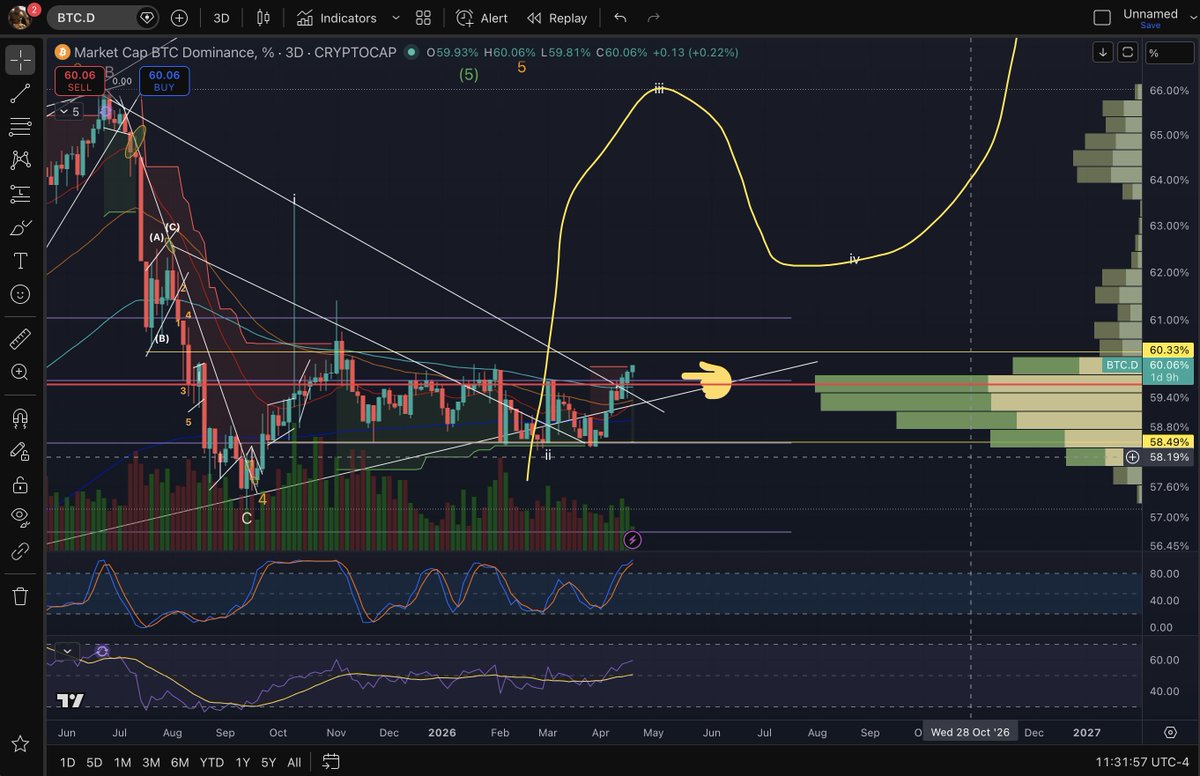Toggle stay in drawing mode
This screenshot has height=776, width=1200.
(20, 451)
